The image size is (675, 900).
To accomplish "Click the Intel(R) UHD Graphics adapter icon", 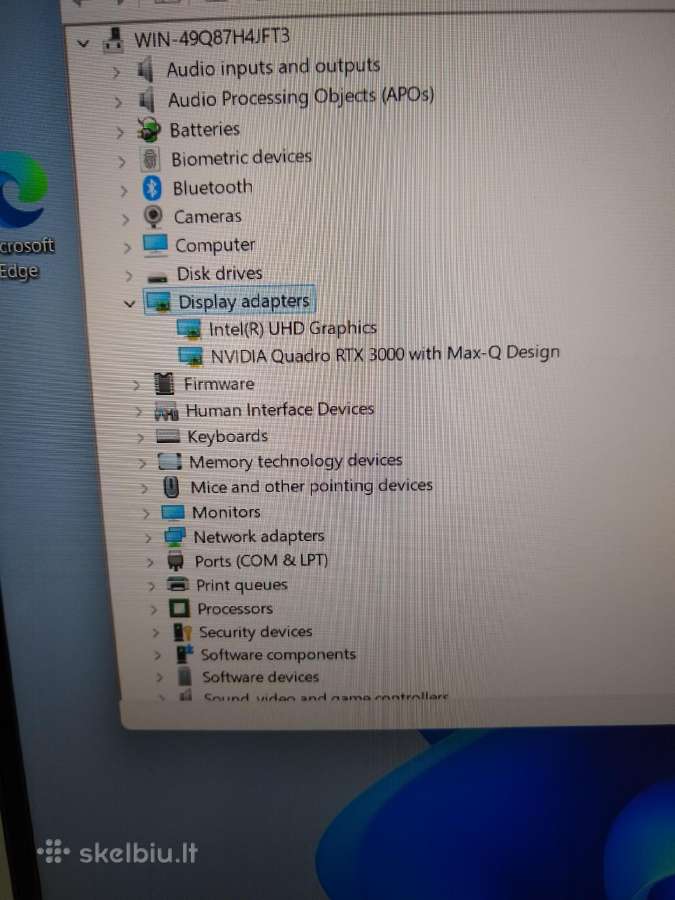I will (189, 329).
